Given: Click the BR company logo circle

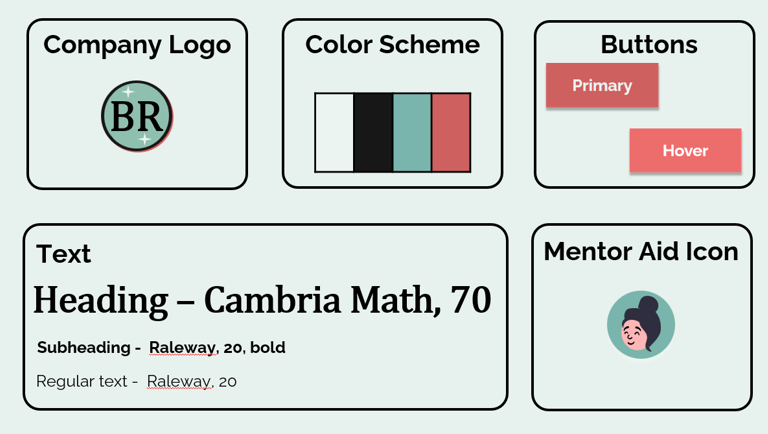Looking at the screenshot, I should click(x=137, y=117).
